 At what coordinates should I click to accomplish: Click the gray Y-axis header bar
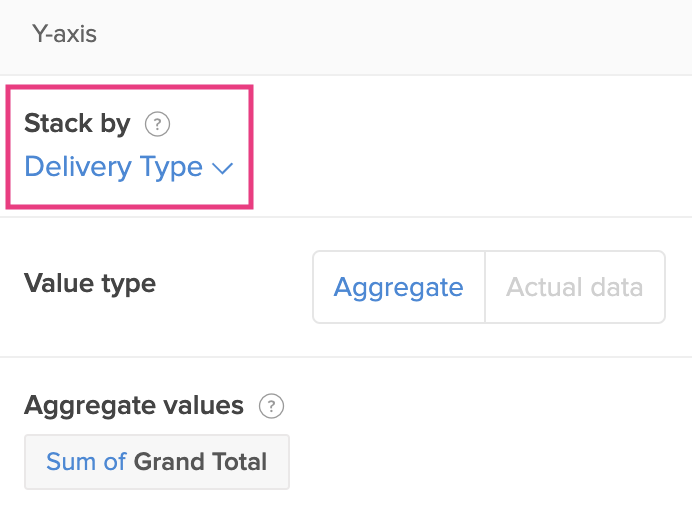pyautogui.click(x=346, y=37)
